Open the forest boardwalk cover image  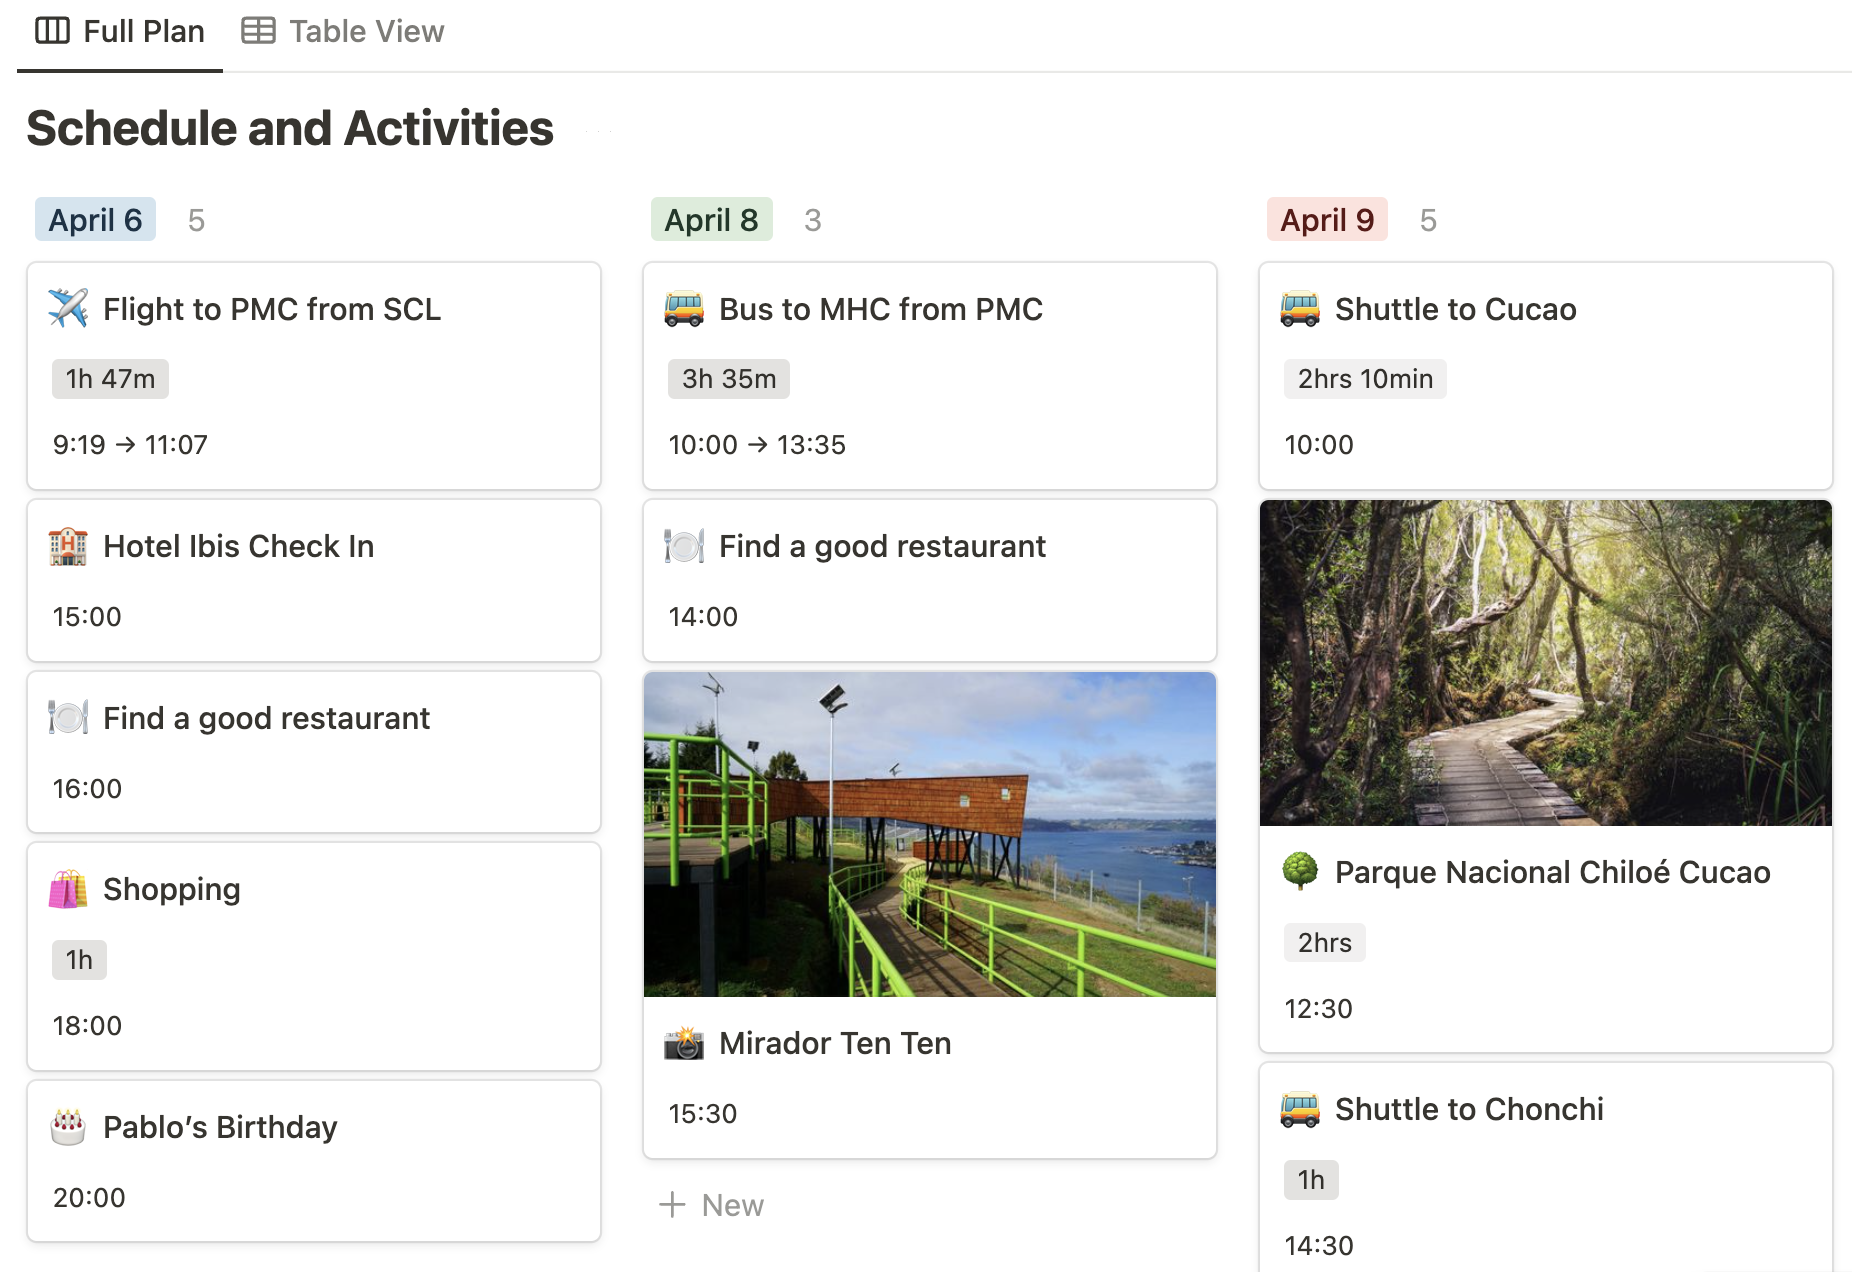(1546, 663)
